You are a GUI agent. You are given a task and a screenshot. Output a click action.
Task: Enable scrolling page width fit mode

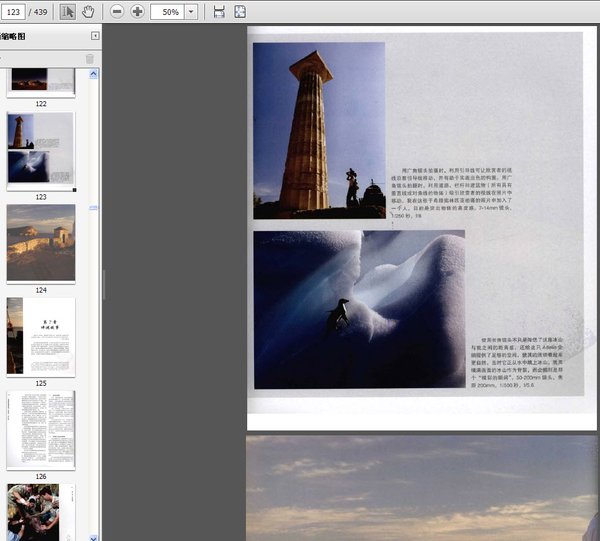click(x=219, y=11)
